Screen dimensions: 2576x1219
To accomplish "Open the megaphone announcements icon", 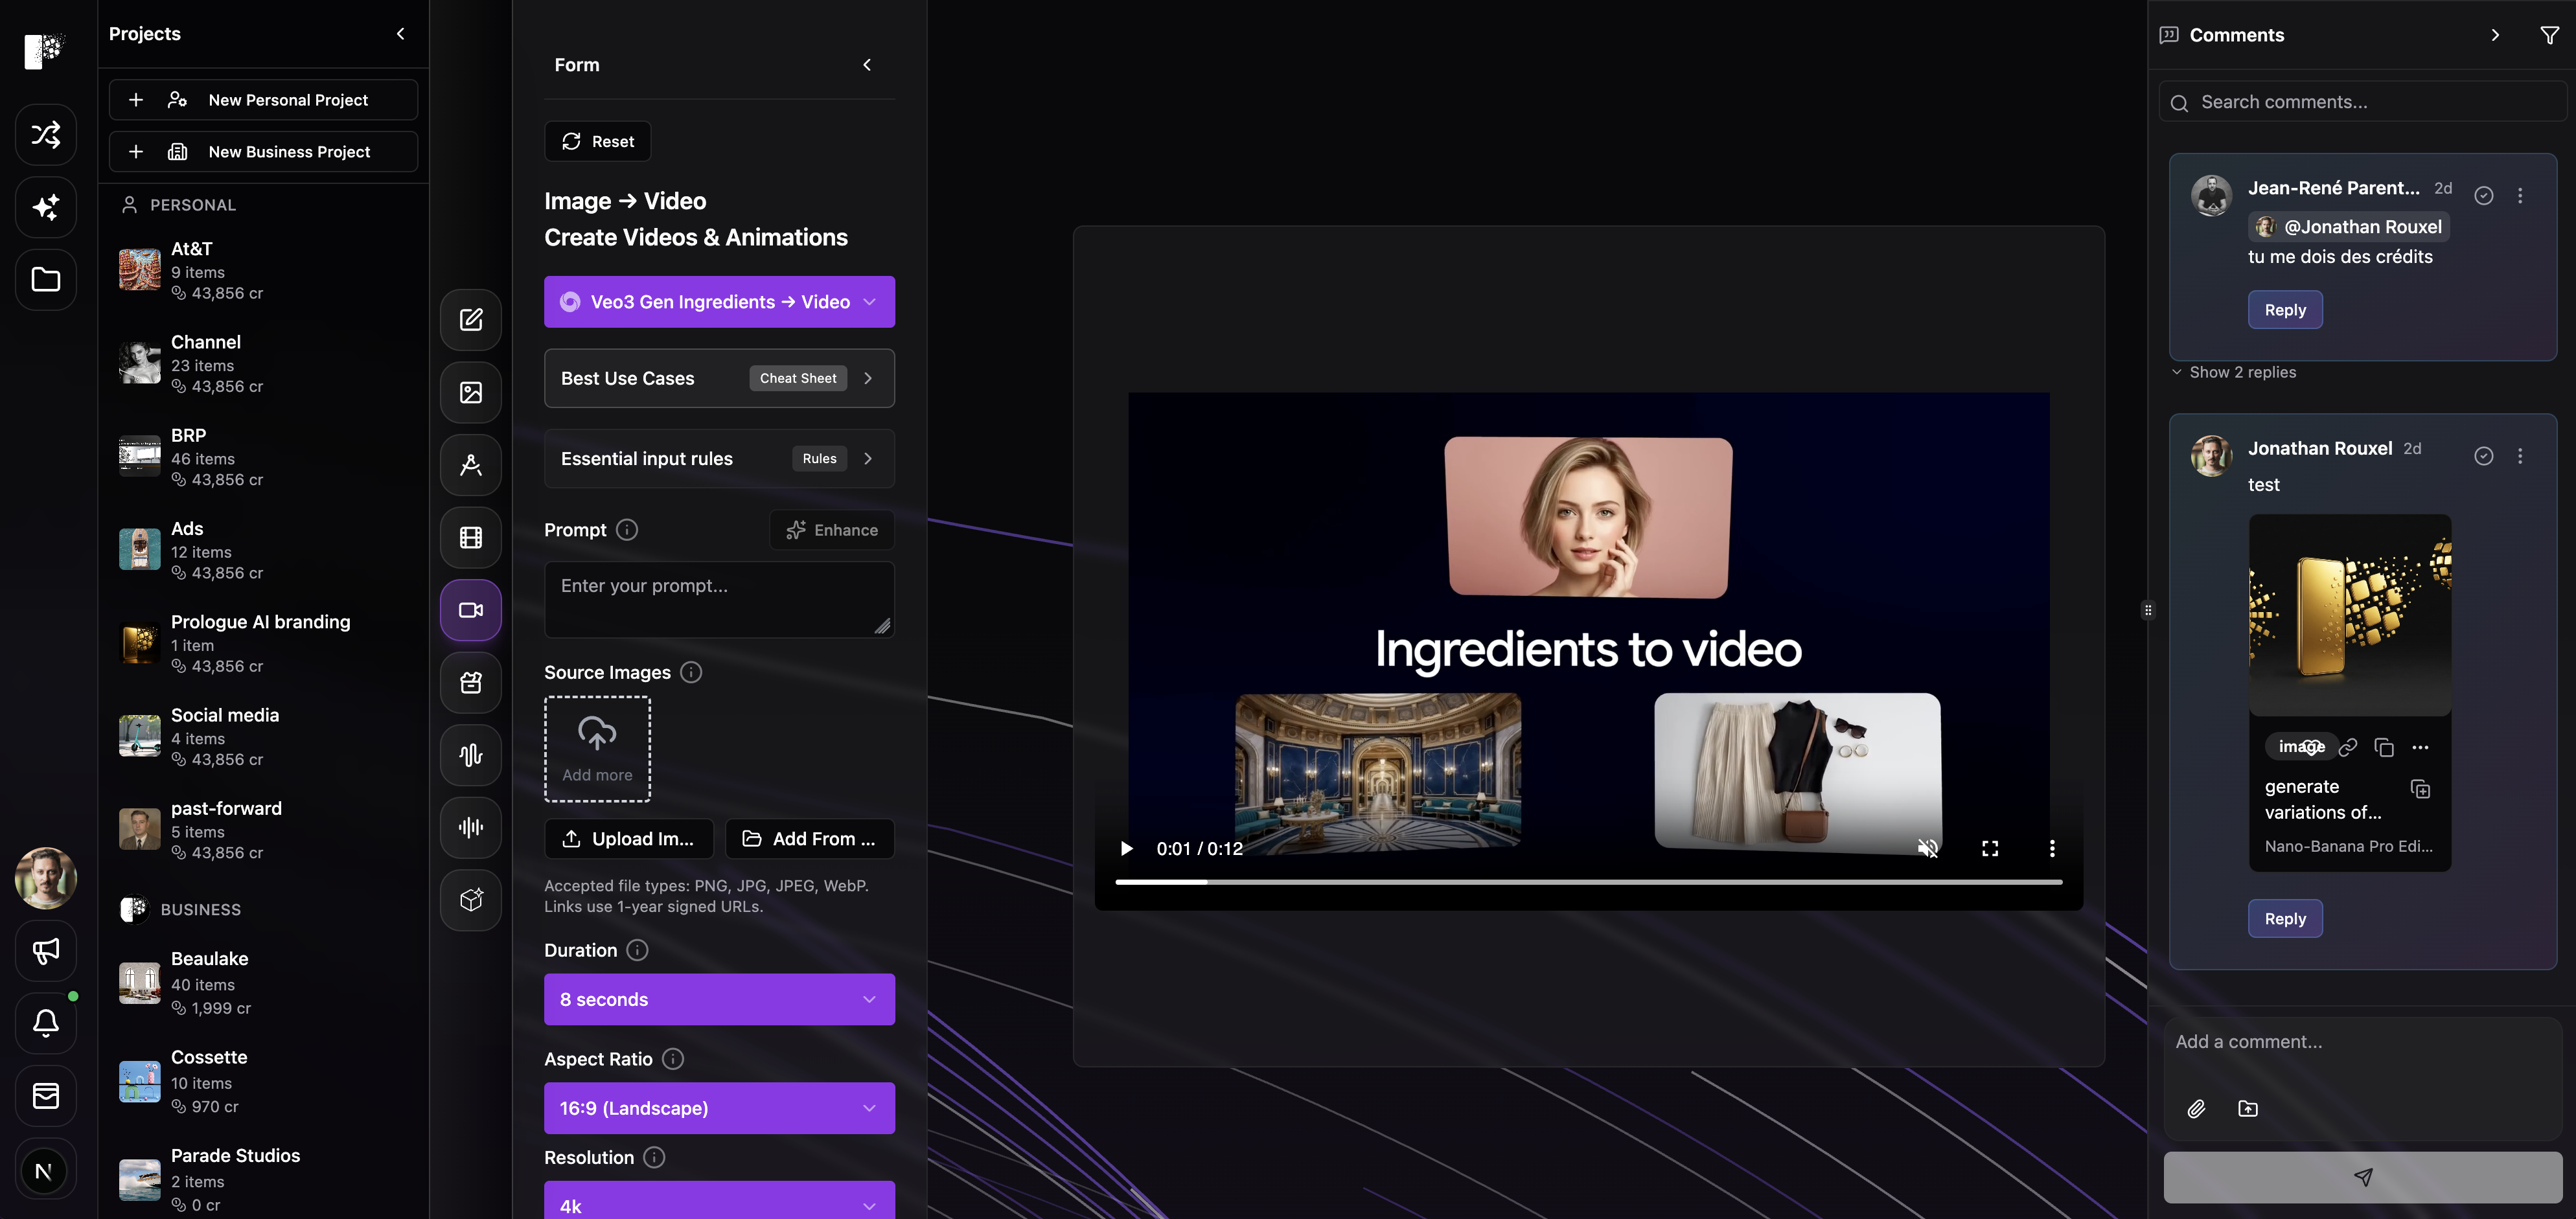I will [x=45, y=951].
